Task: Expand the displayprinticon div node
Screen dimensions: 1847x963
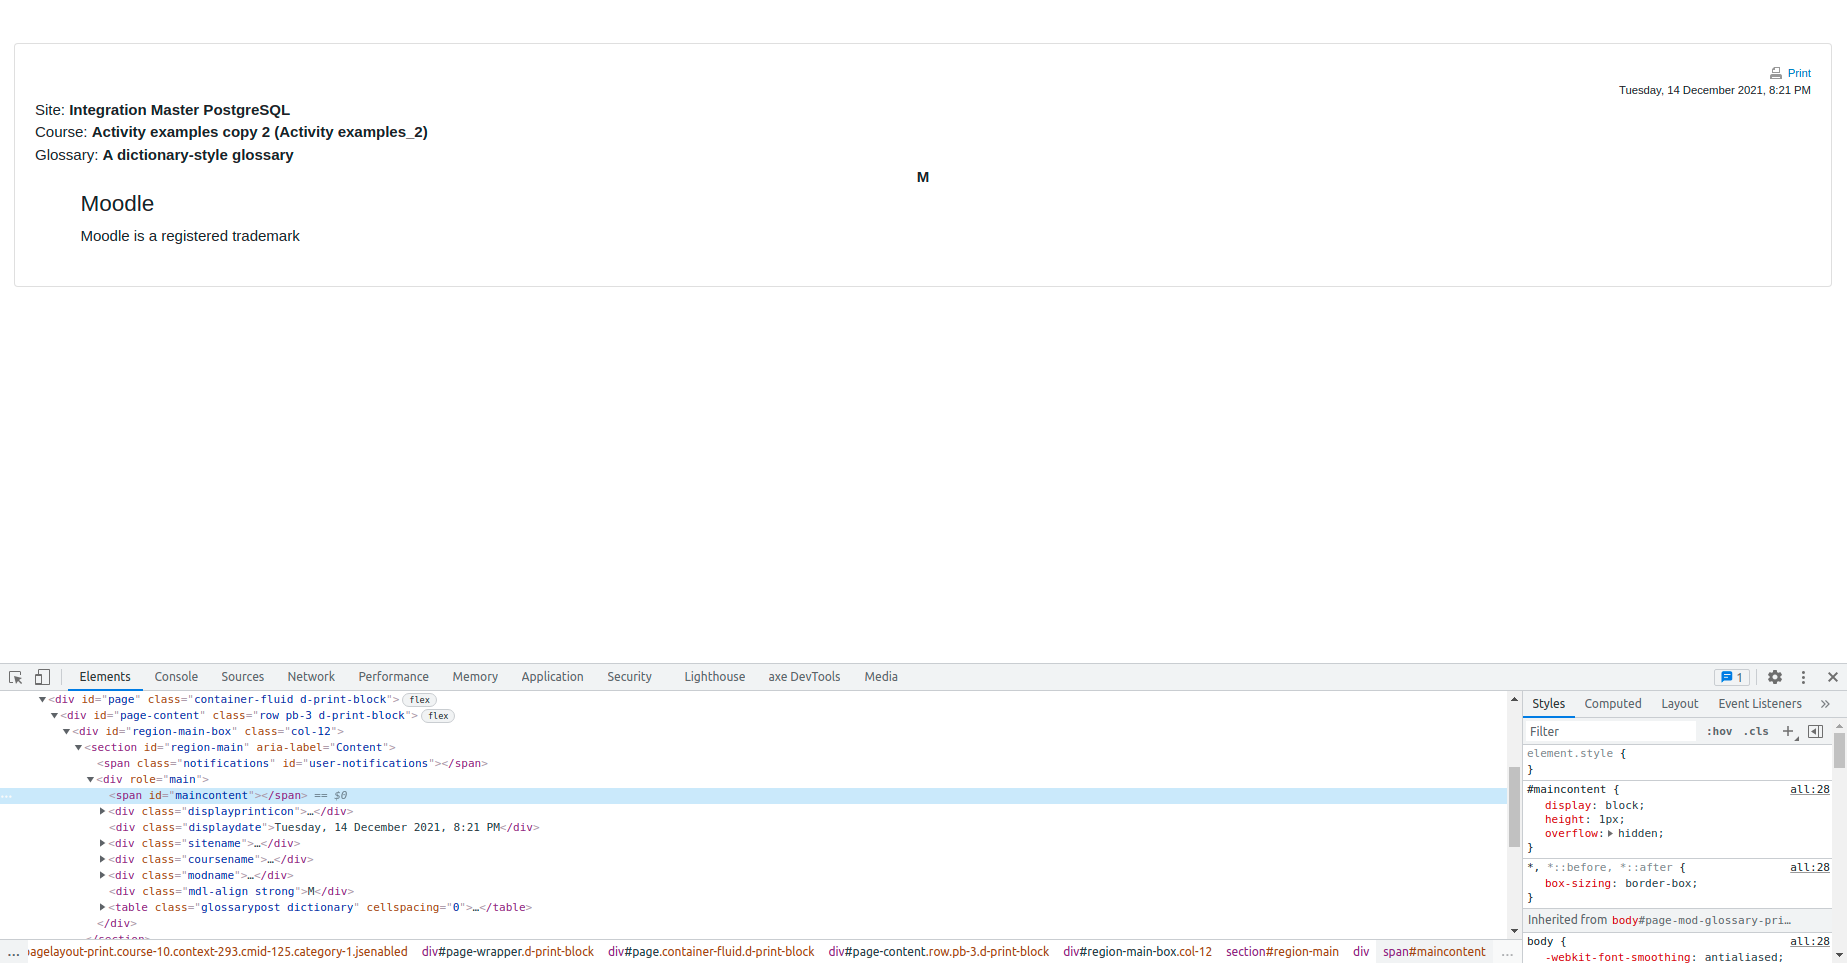Action: click(102, 812)
